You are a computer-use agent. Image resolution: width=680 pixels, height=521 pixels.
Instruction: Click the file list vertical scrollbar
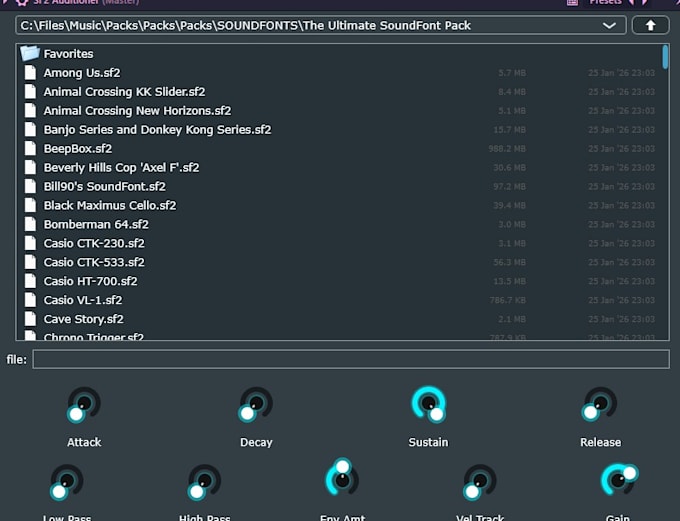click(x=665, y=57)
